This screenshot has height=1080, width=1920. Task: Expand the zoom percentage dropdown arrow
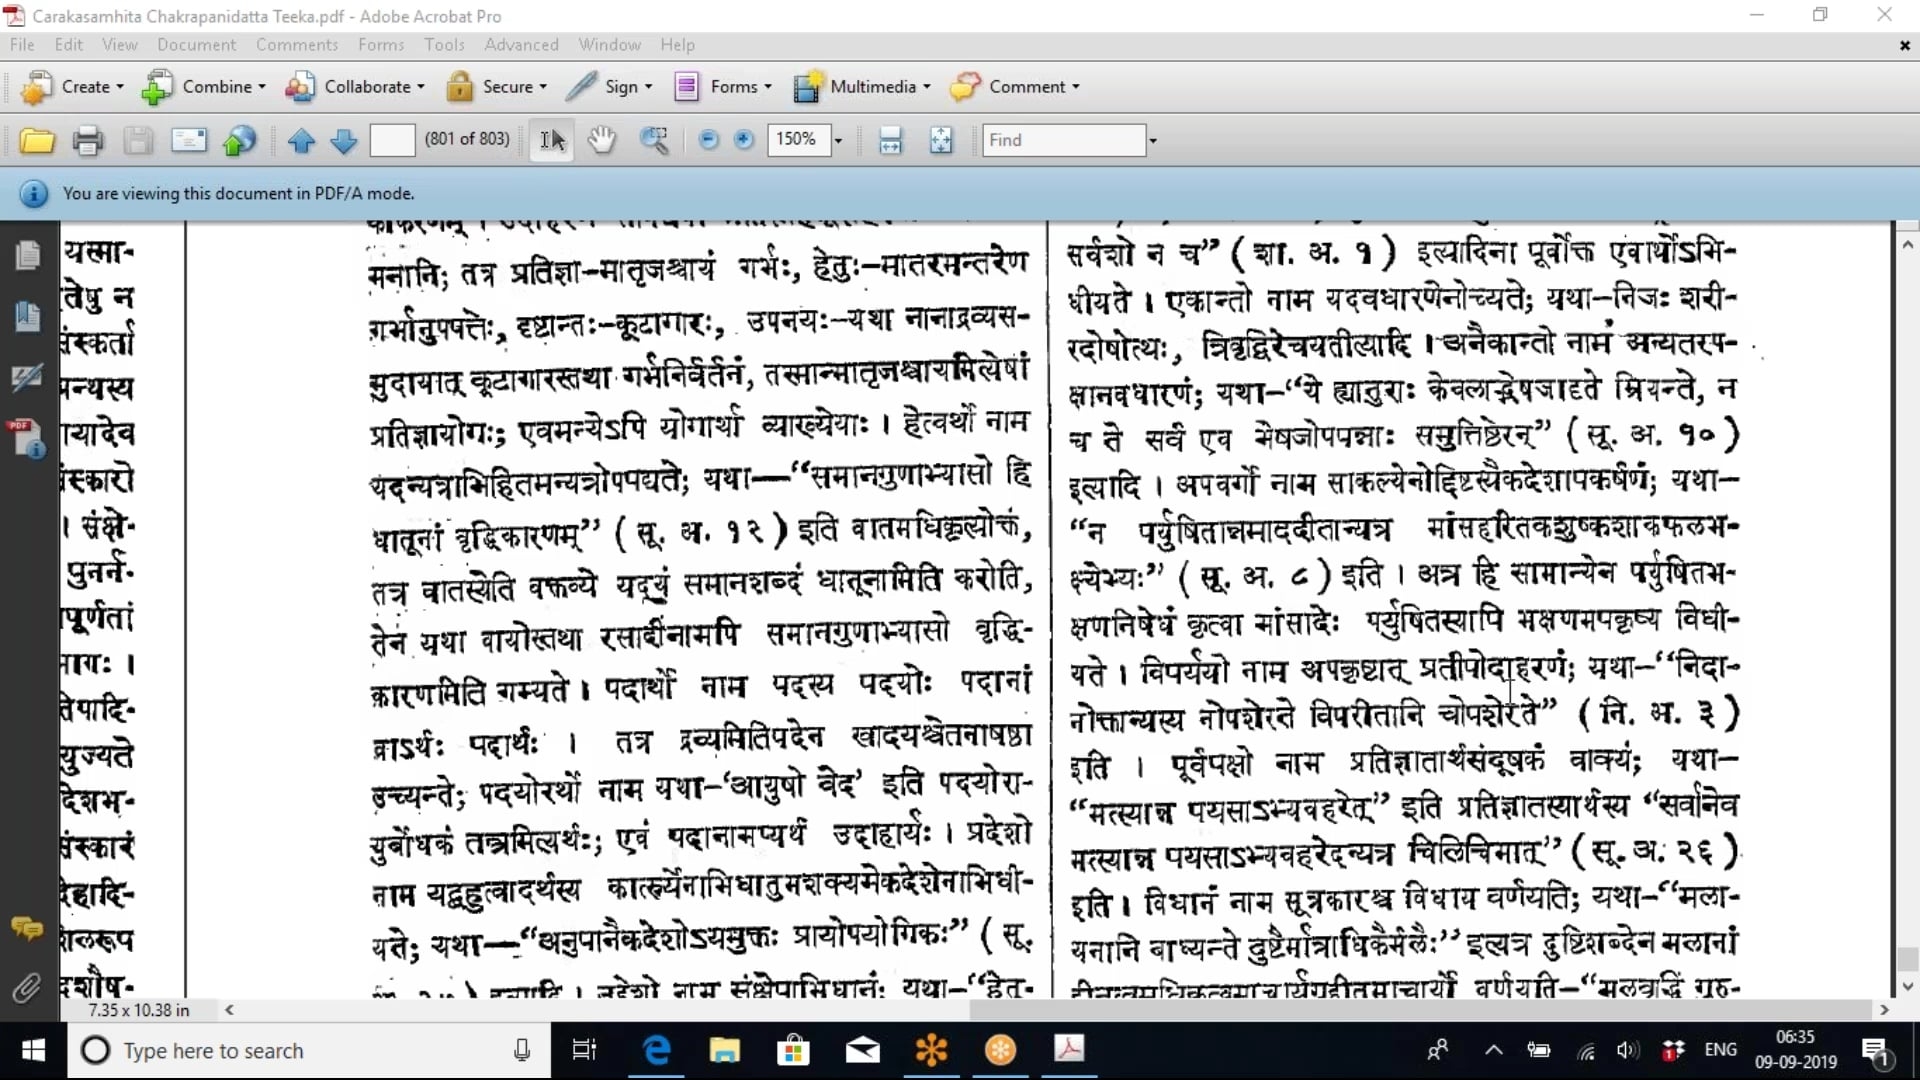838,140
